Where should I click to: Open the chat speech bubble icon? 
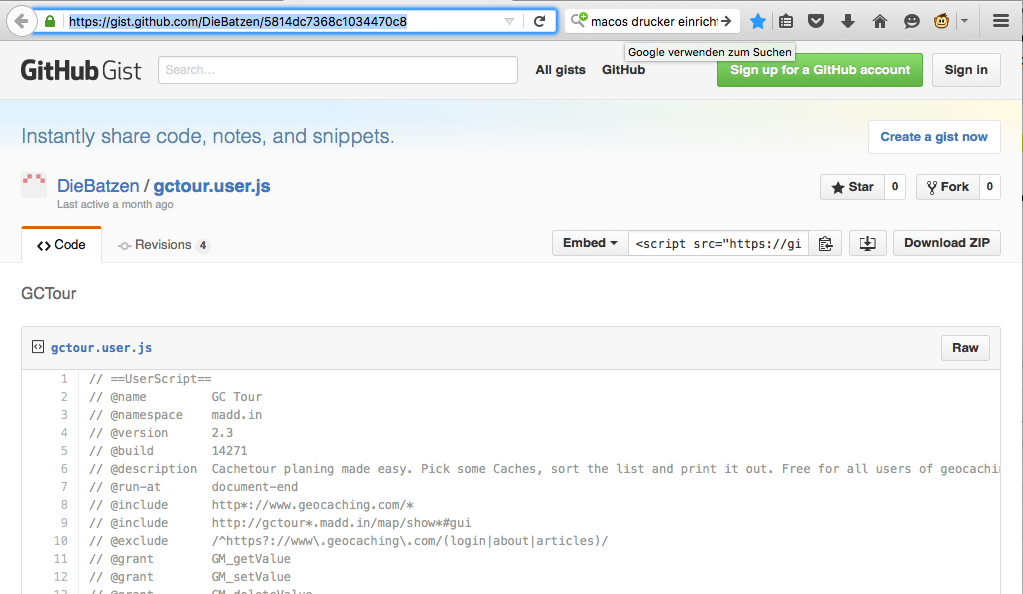click(x=911, y=22)
